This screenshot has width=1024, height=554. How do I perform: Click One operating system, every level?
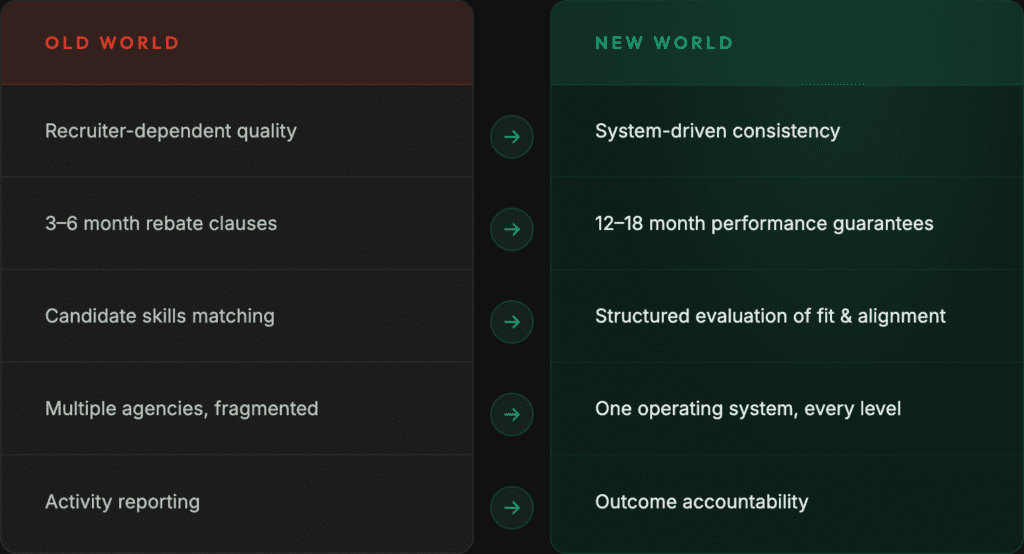[x=748, y=408]
